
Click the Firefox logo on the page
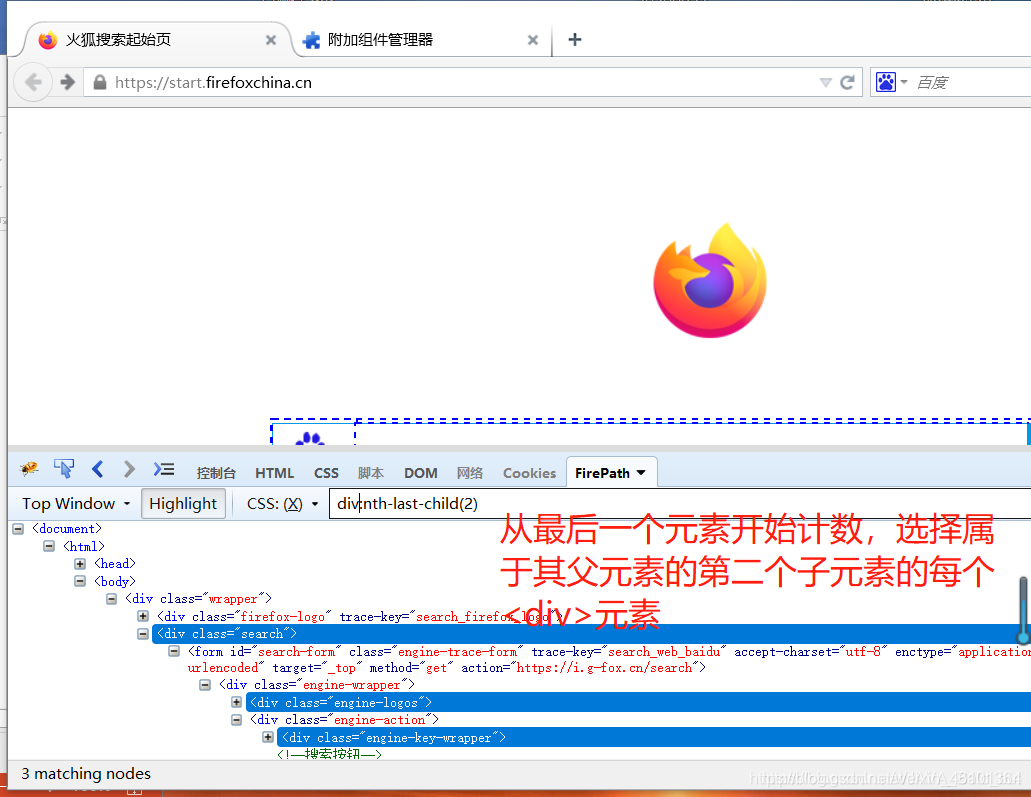point(710,280)
